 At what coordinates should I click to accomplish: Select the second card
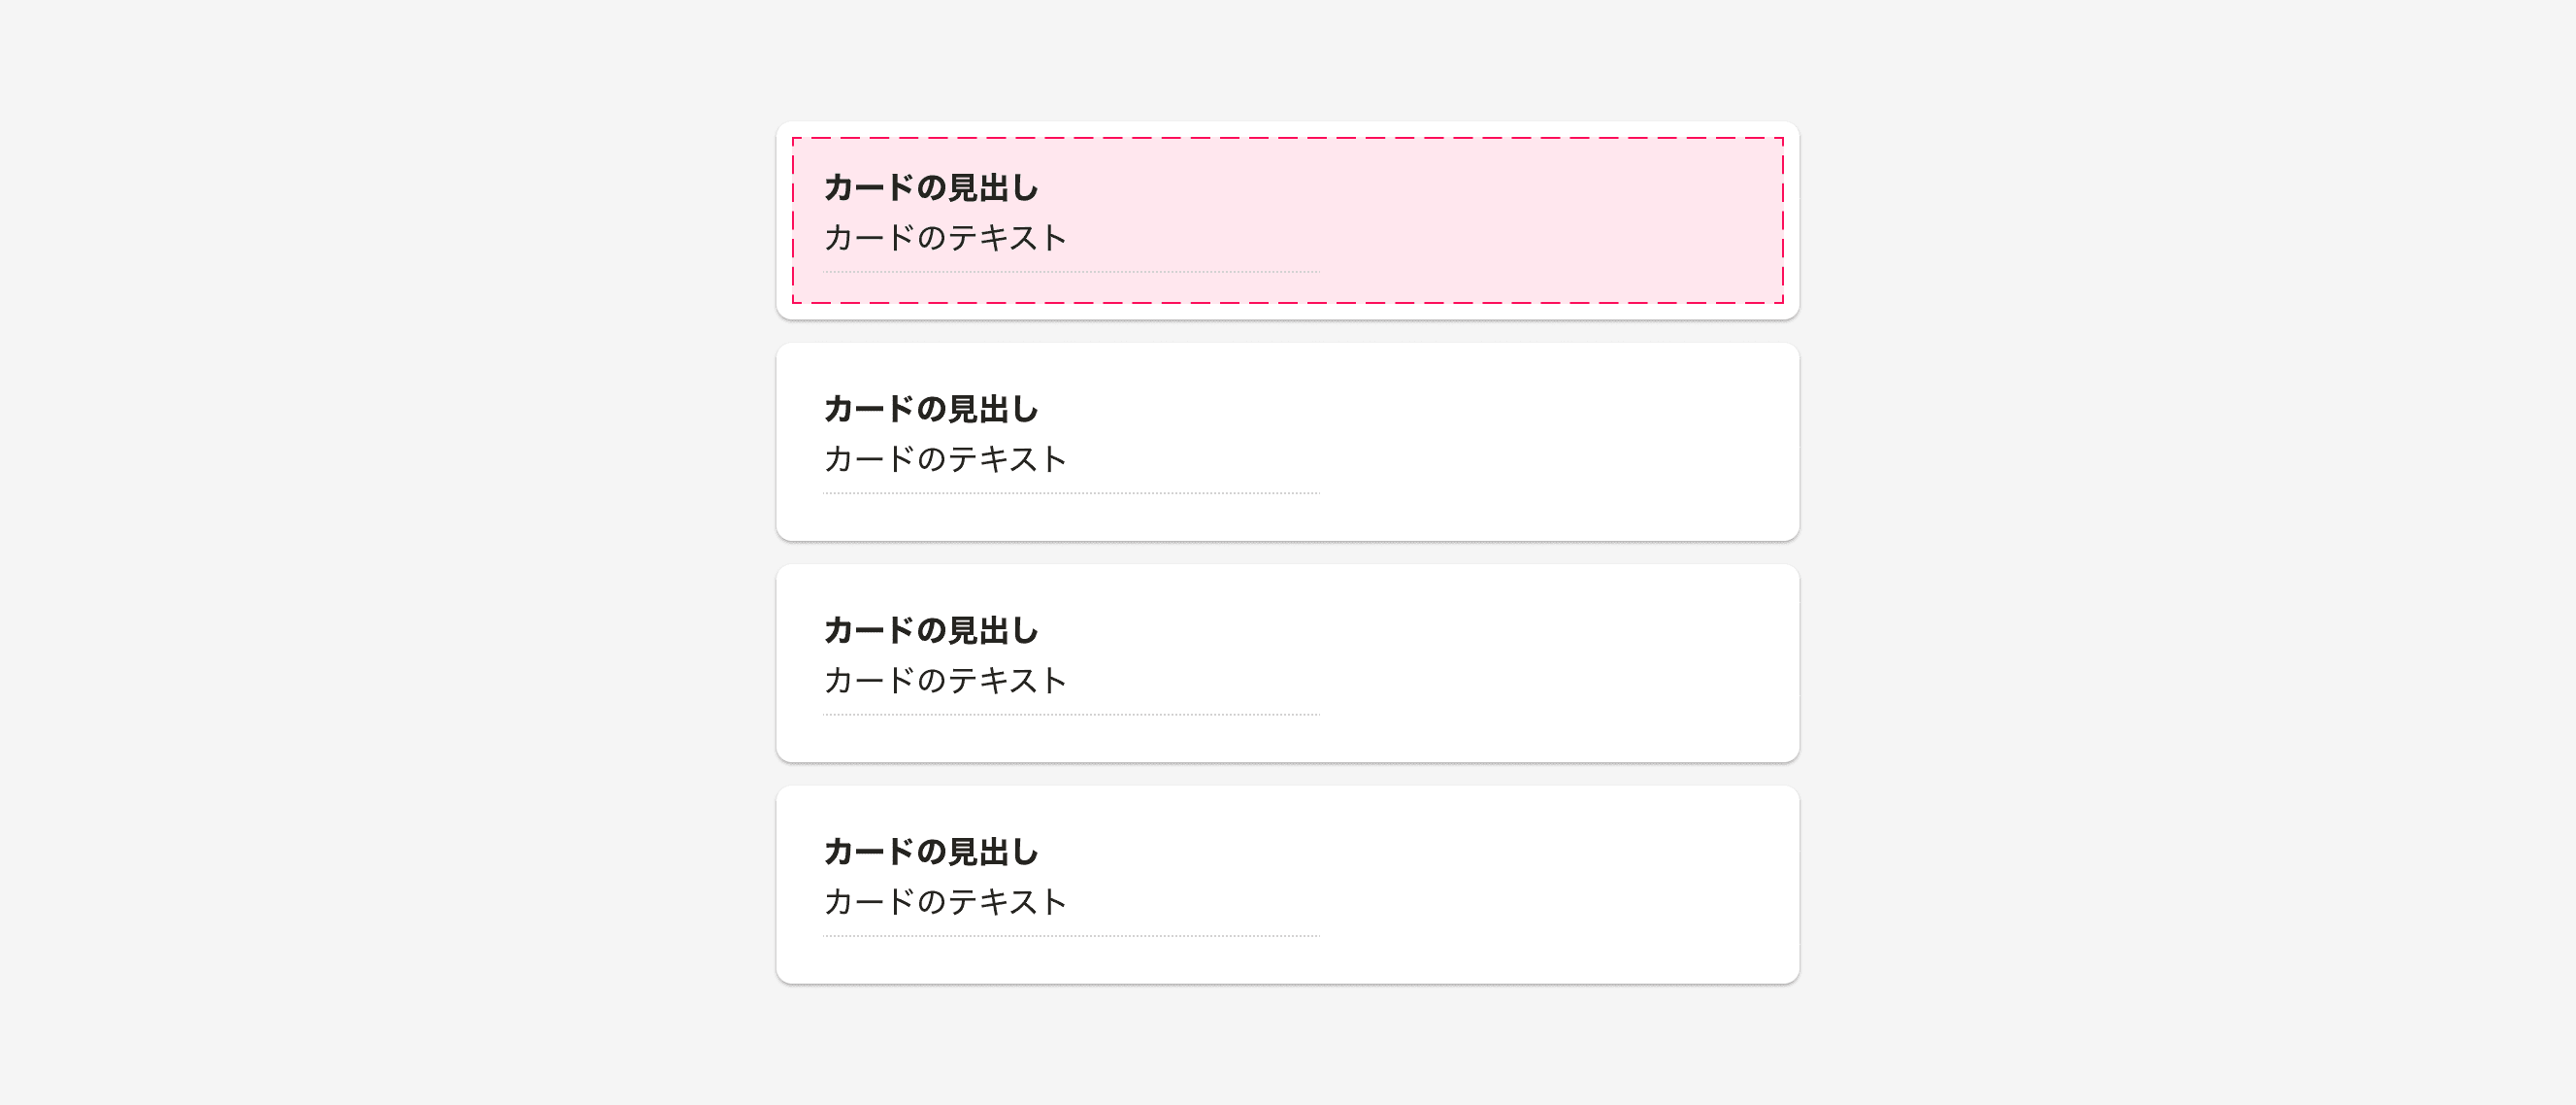point(1288,442)
